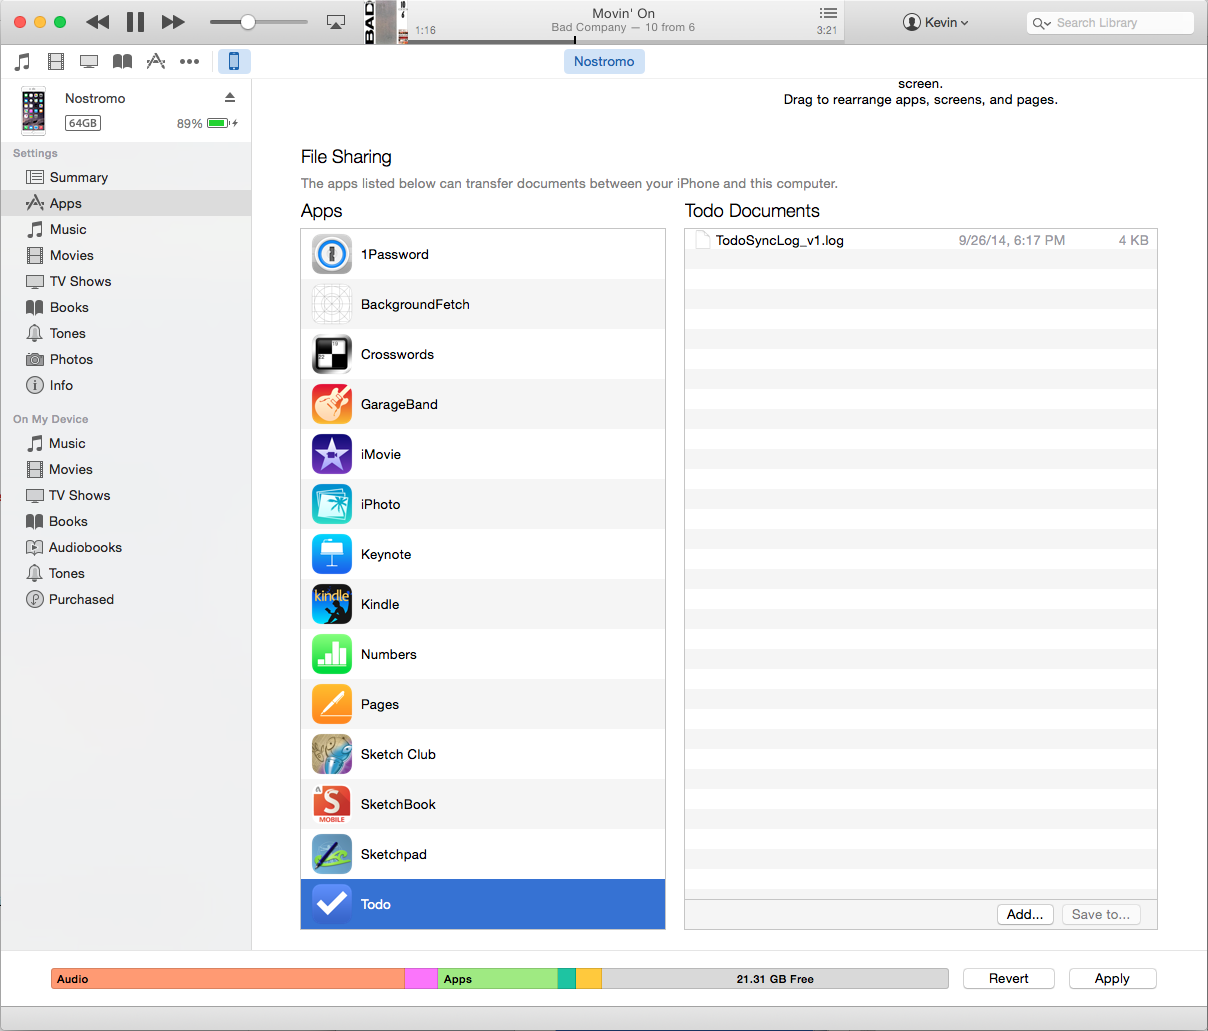Screen dimensions: 1208x1031
Task: Select the Todo app row
Action: click(483, 904)
